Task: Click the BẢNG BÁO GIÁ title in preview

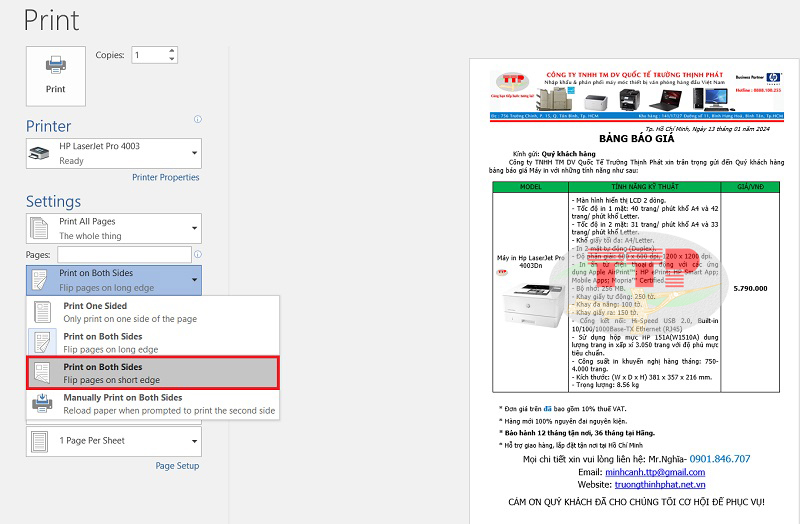Action: [636, 138]
